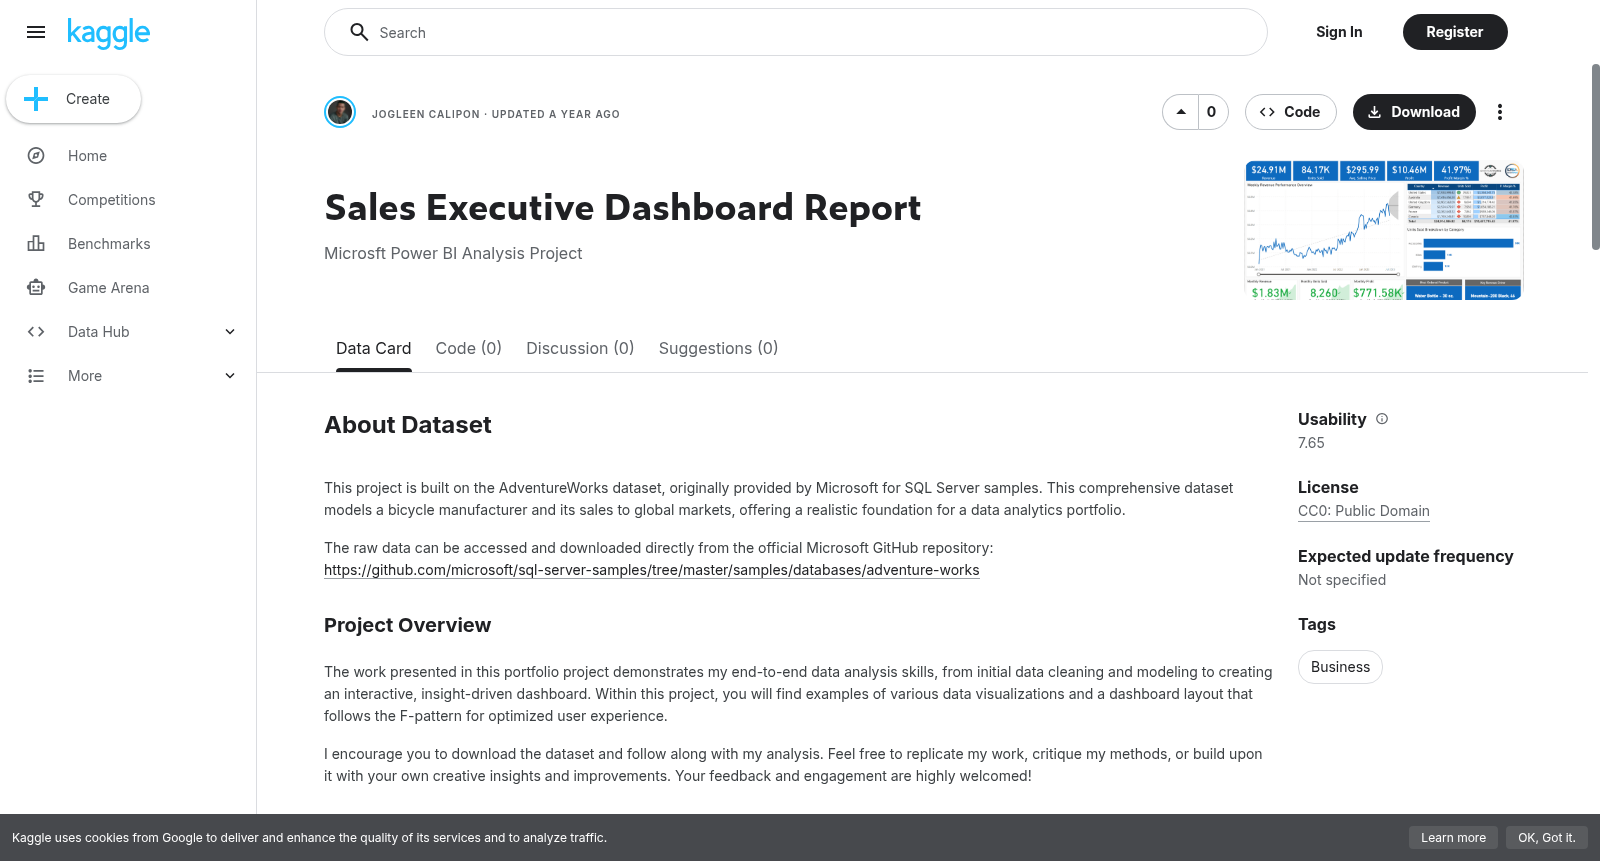Click the search magnifier icon

(359, 32)
